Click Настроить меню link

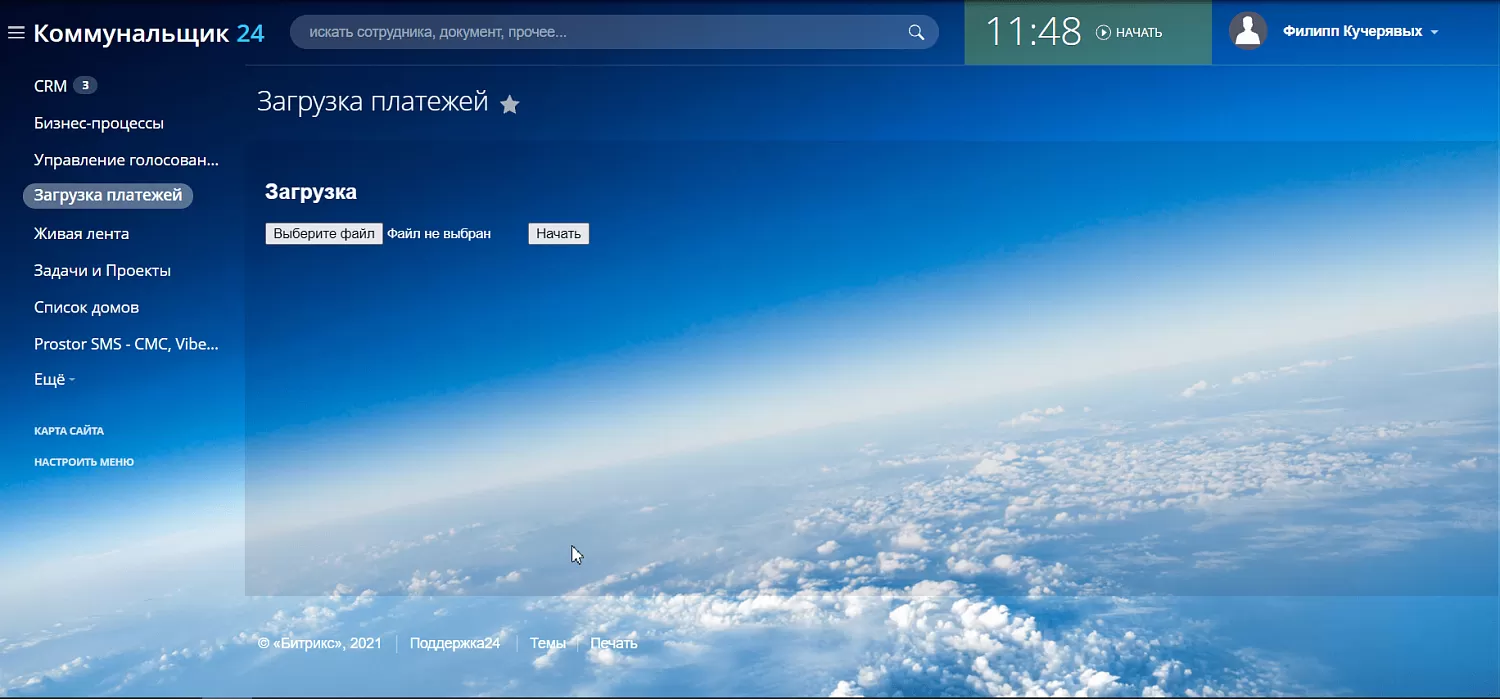point(84,462)
